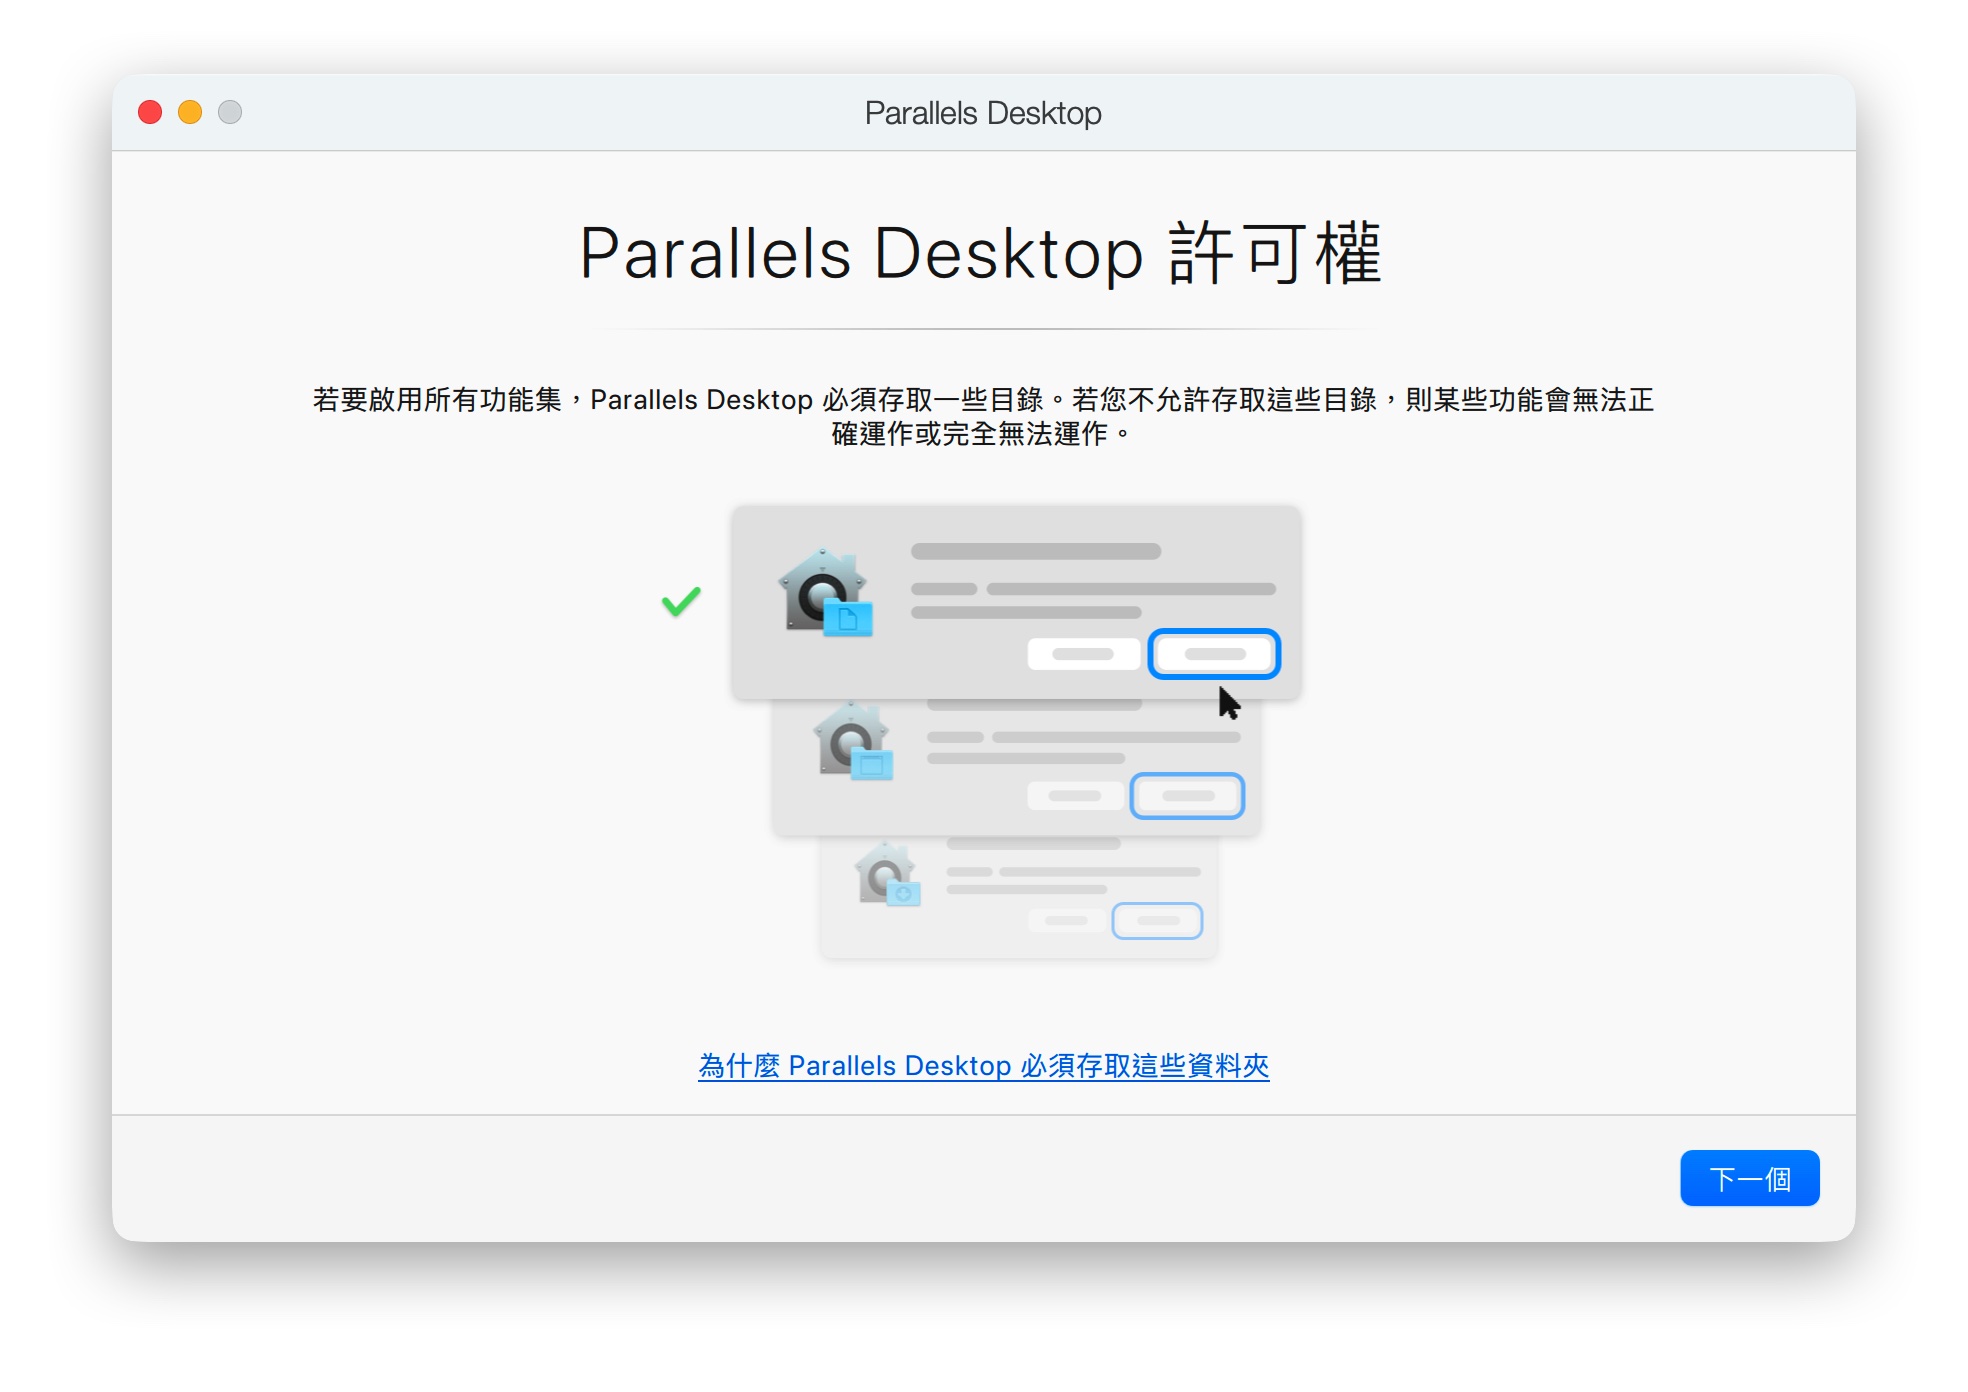Close the window with the red button
1968x1392 pixels.
click(x=150, y=112)
